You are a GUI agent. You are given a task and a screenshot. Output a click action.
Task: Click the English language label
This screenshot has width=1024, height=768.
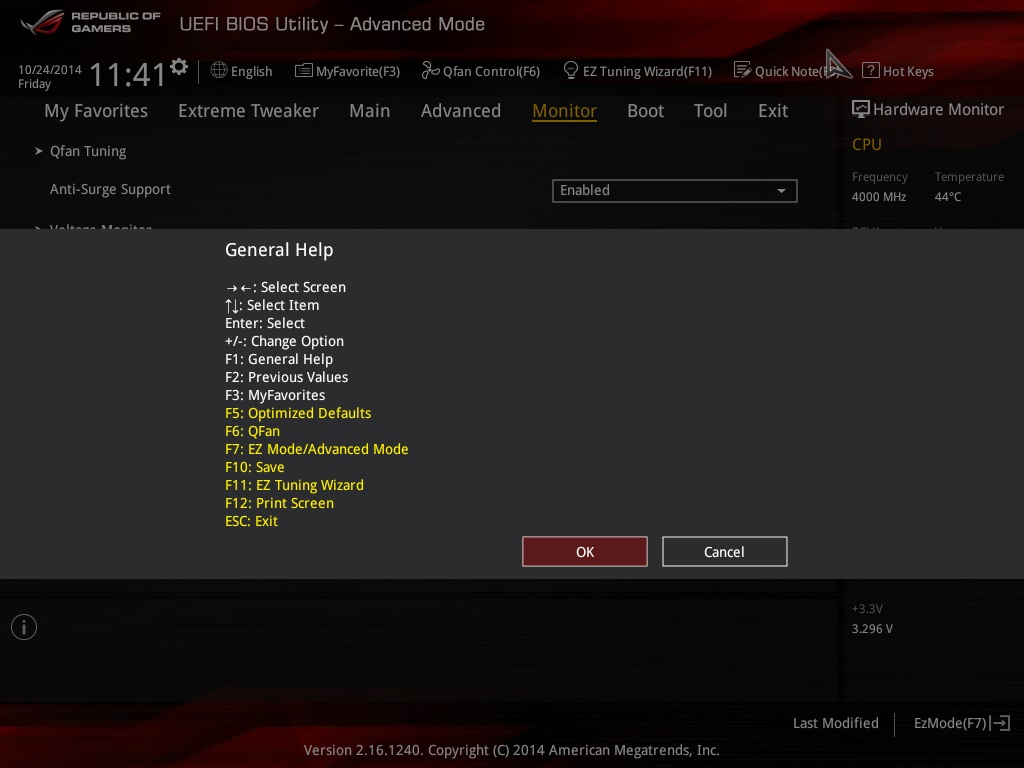point(251,71)
